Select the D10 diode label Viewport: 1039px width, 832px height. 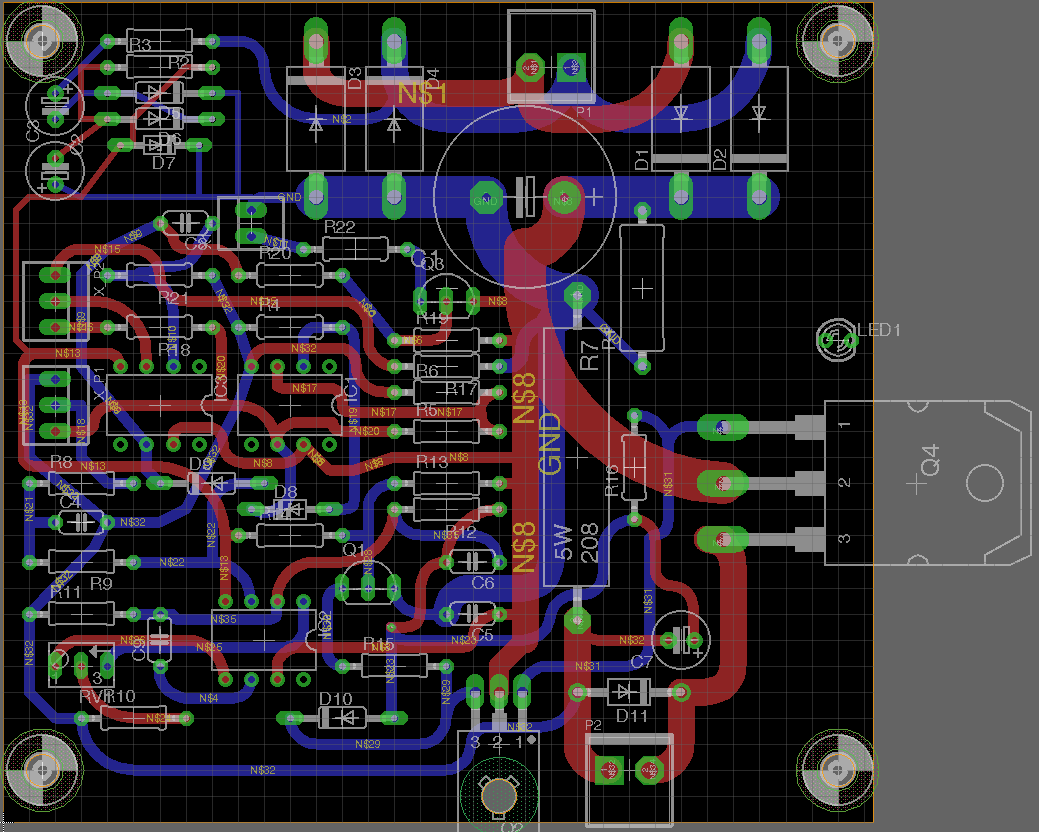335,699
